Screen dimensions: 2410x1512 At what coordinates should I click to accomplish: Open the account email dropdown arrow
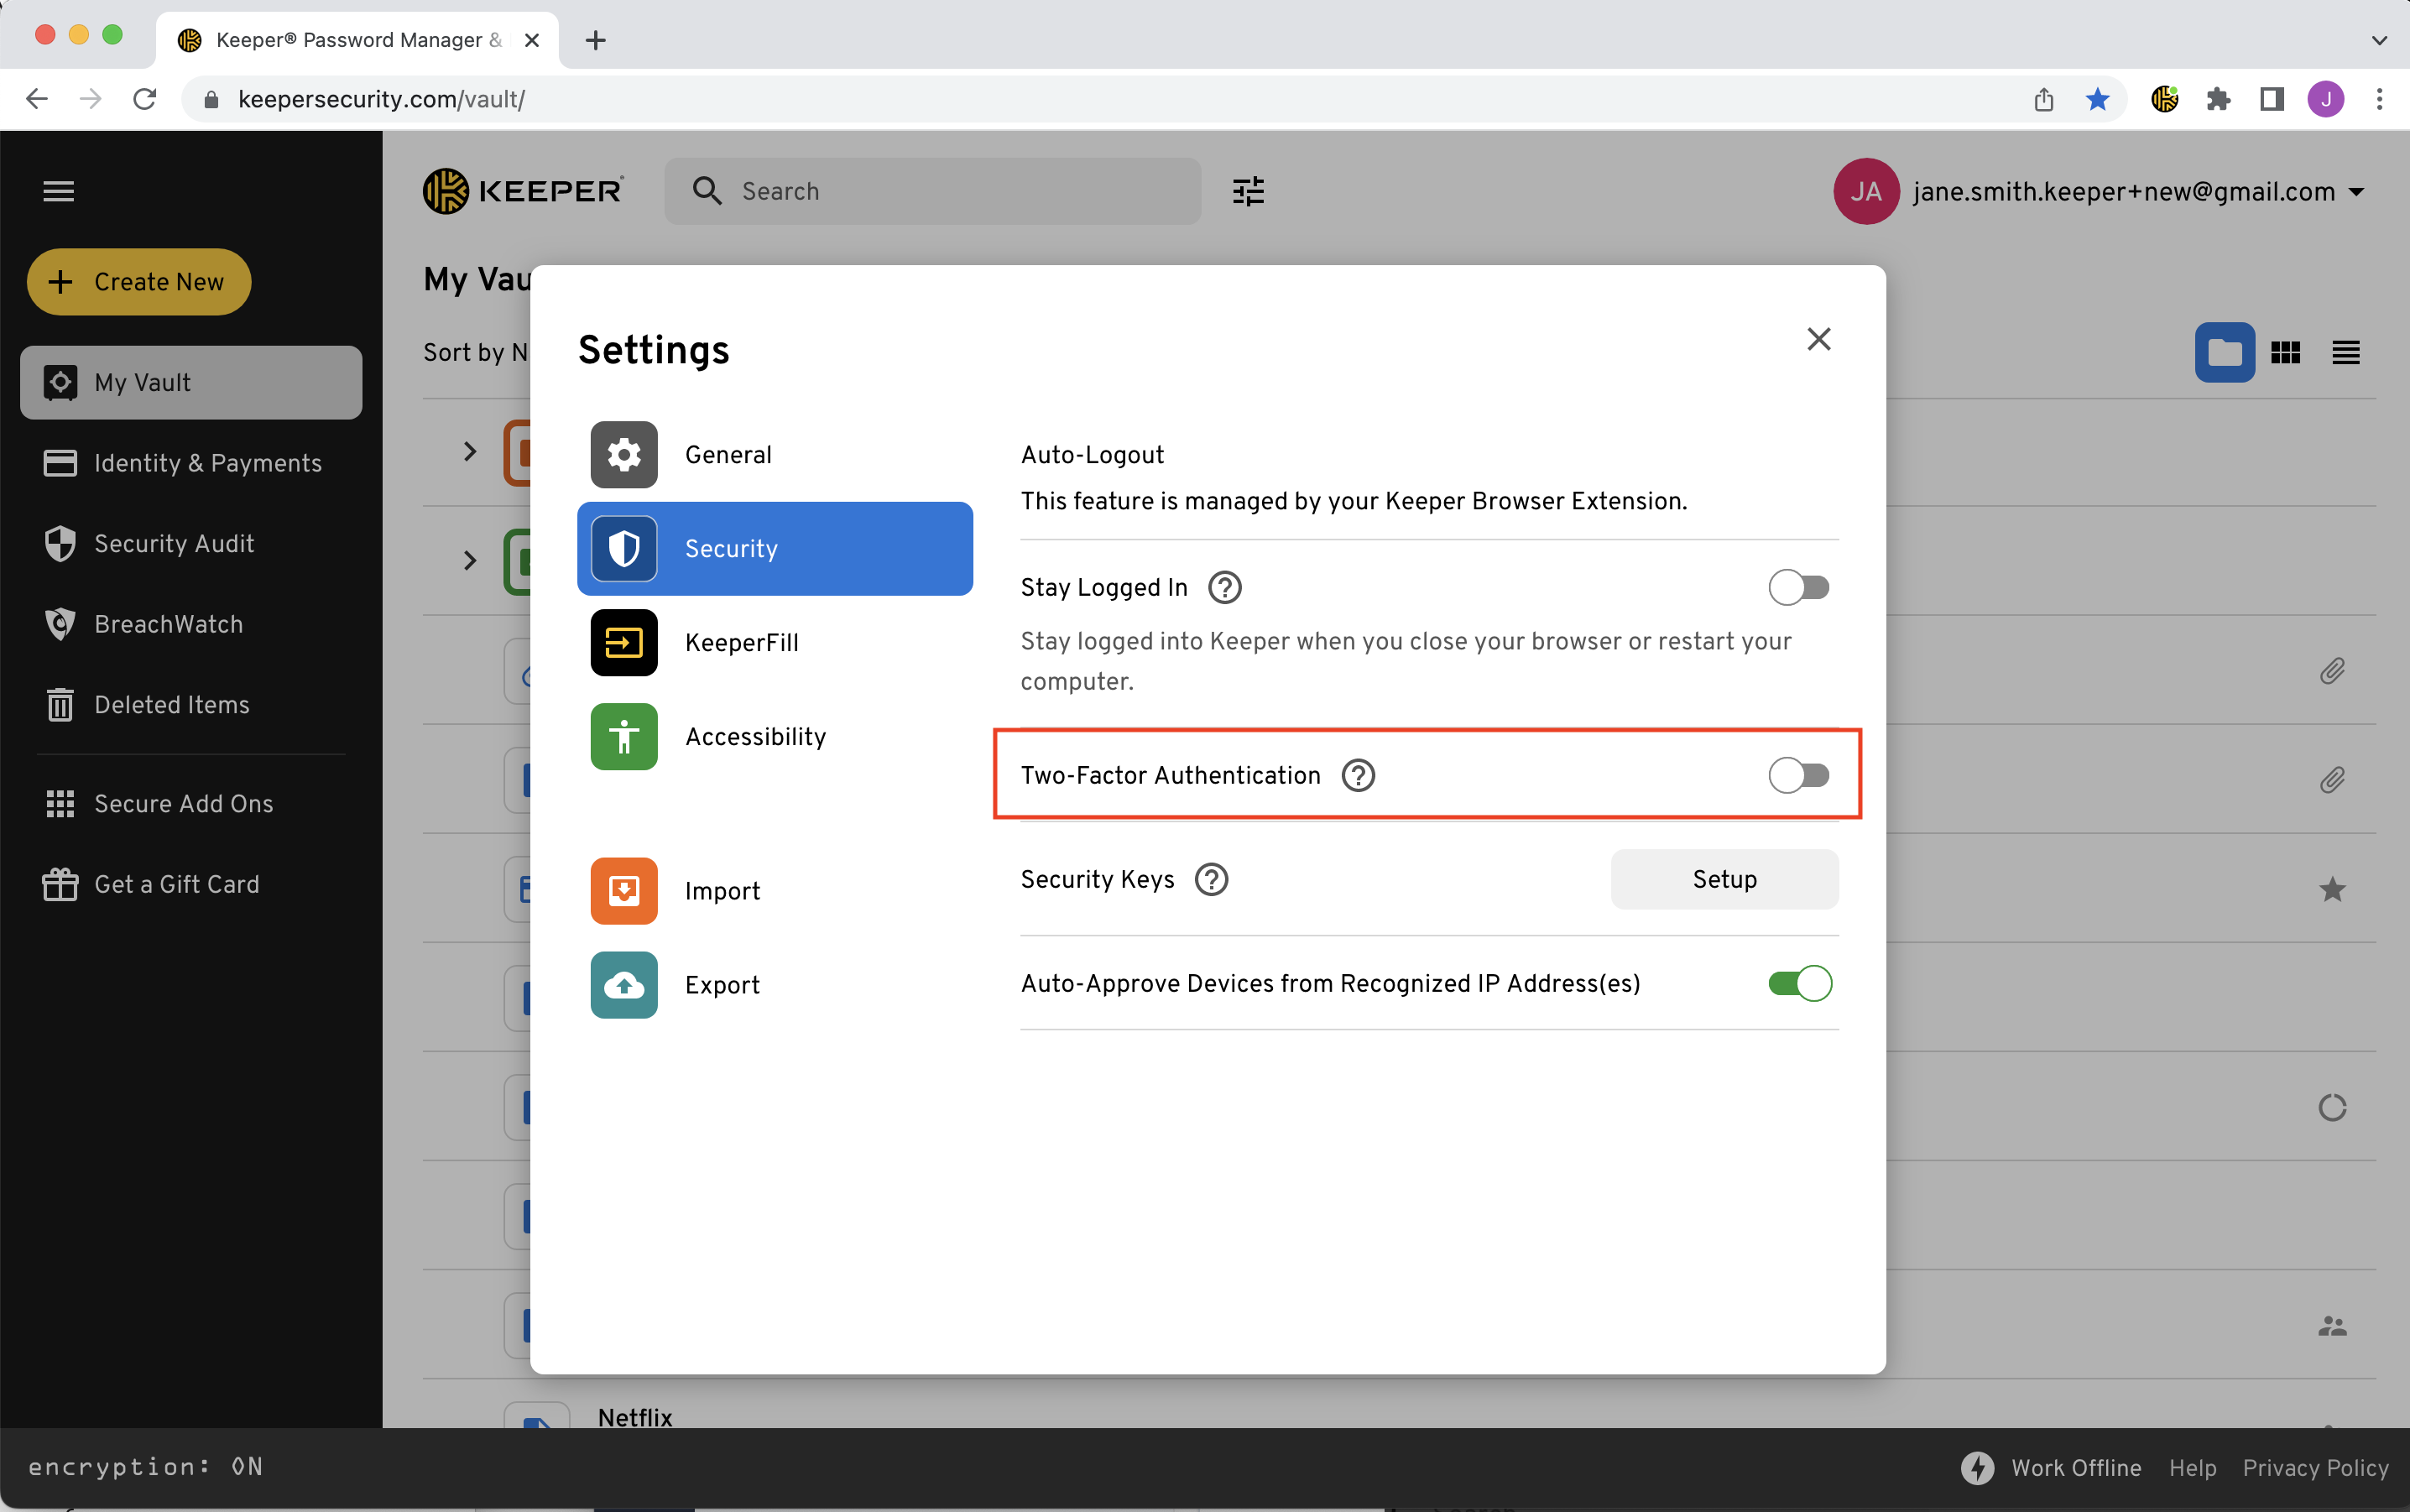(2357, 192)
